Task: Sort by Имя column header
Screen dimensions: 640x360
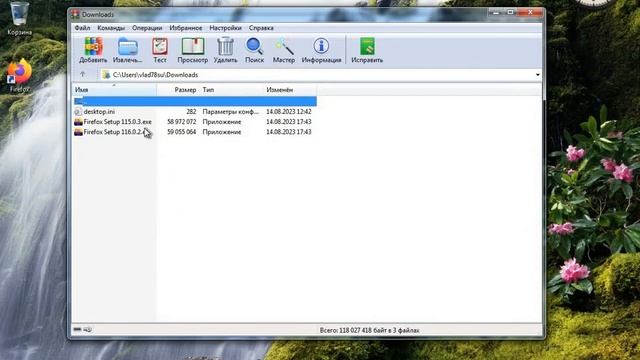Action: [x=114, y=90]
